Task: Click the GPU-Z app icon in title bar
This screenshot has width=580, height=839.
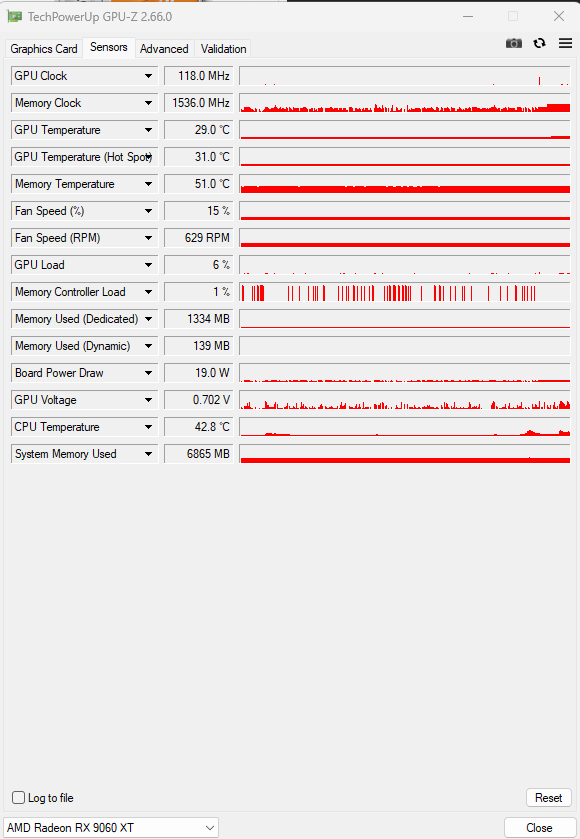Action: tap(14, 17)
